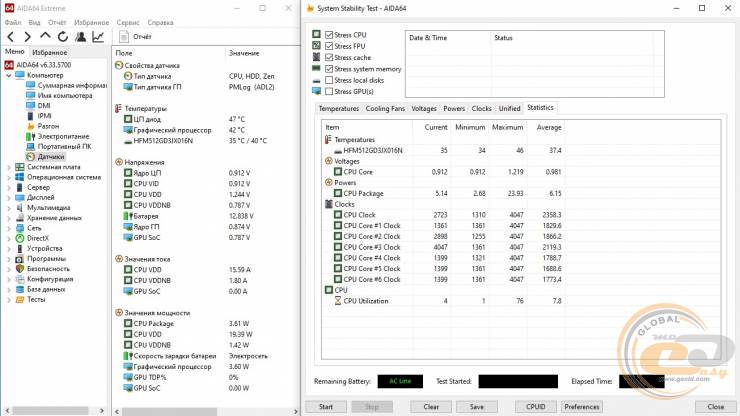Sort by the Average column header
This screenshot has height=416, width=740.
(549, 127)
